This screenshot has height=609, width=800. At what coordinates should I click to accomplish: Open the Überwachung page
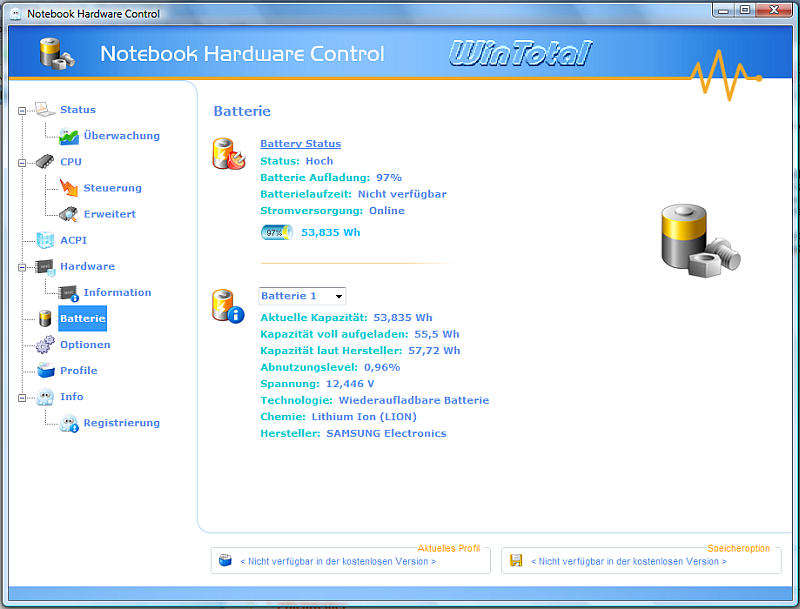click(x=121, y=136)
